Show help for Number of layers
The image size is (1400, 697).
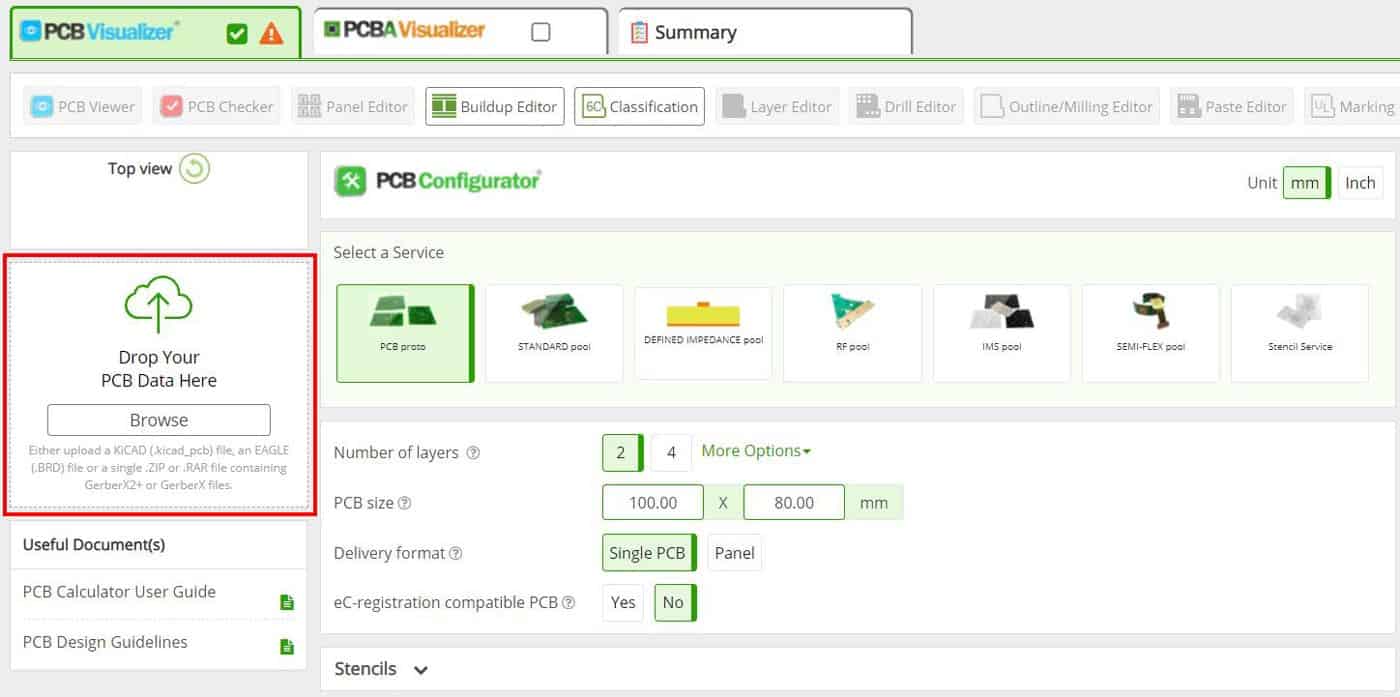click(x=474, y=453)
